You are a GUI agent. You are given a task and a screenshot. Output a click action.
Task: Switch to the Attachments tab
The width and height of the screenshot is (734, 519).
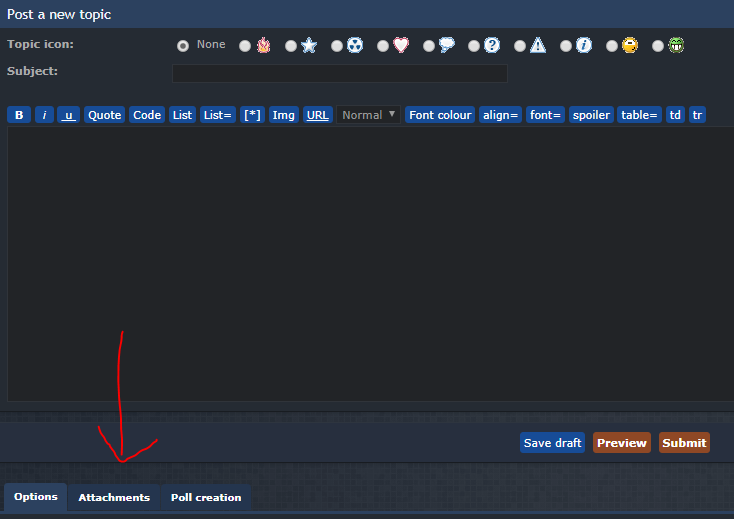tap(114, 497)
